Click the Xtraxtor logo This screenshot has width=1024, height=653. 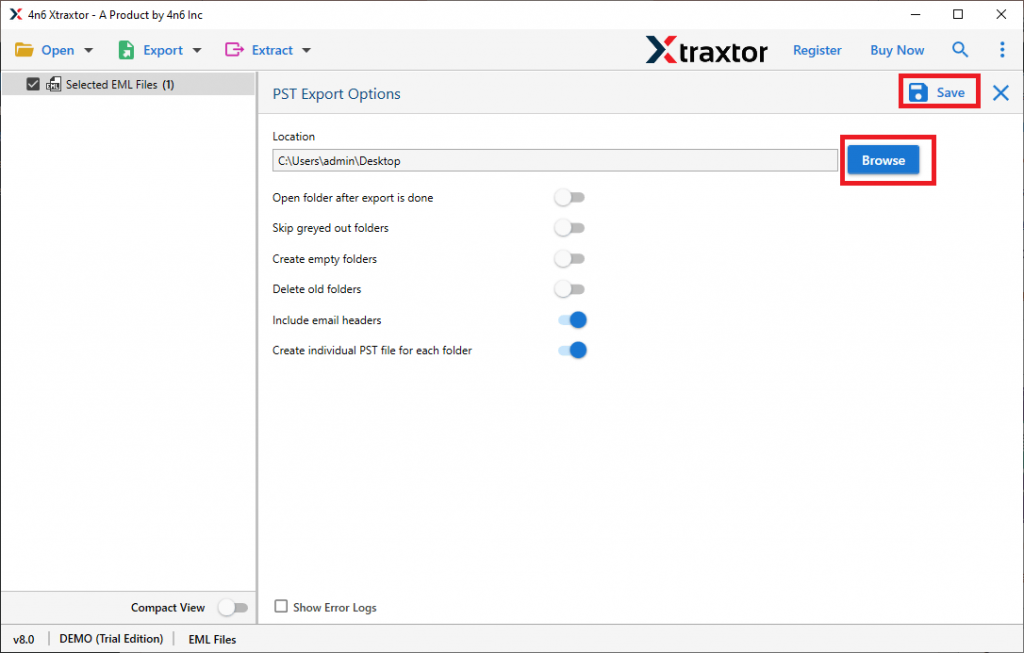[707, 50]
